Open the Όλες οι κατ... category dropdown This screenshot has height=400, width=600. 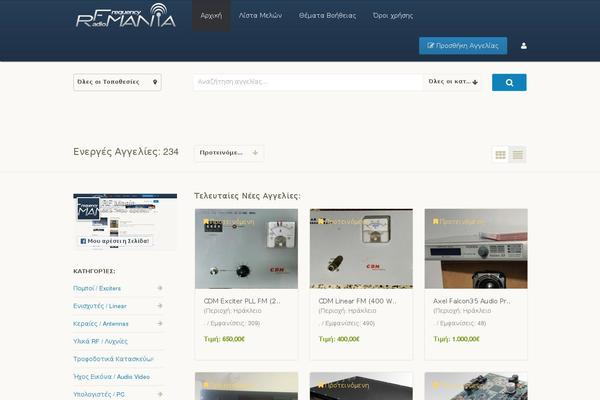point(453,82)
